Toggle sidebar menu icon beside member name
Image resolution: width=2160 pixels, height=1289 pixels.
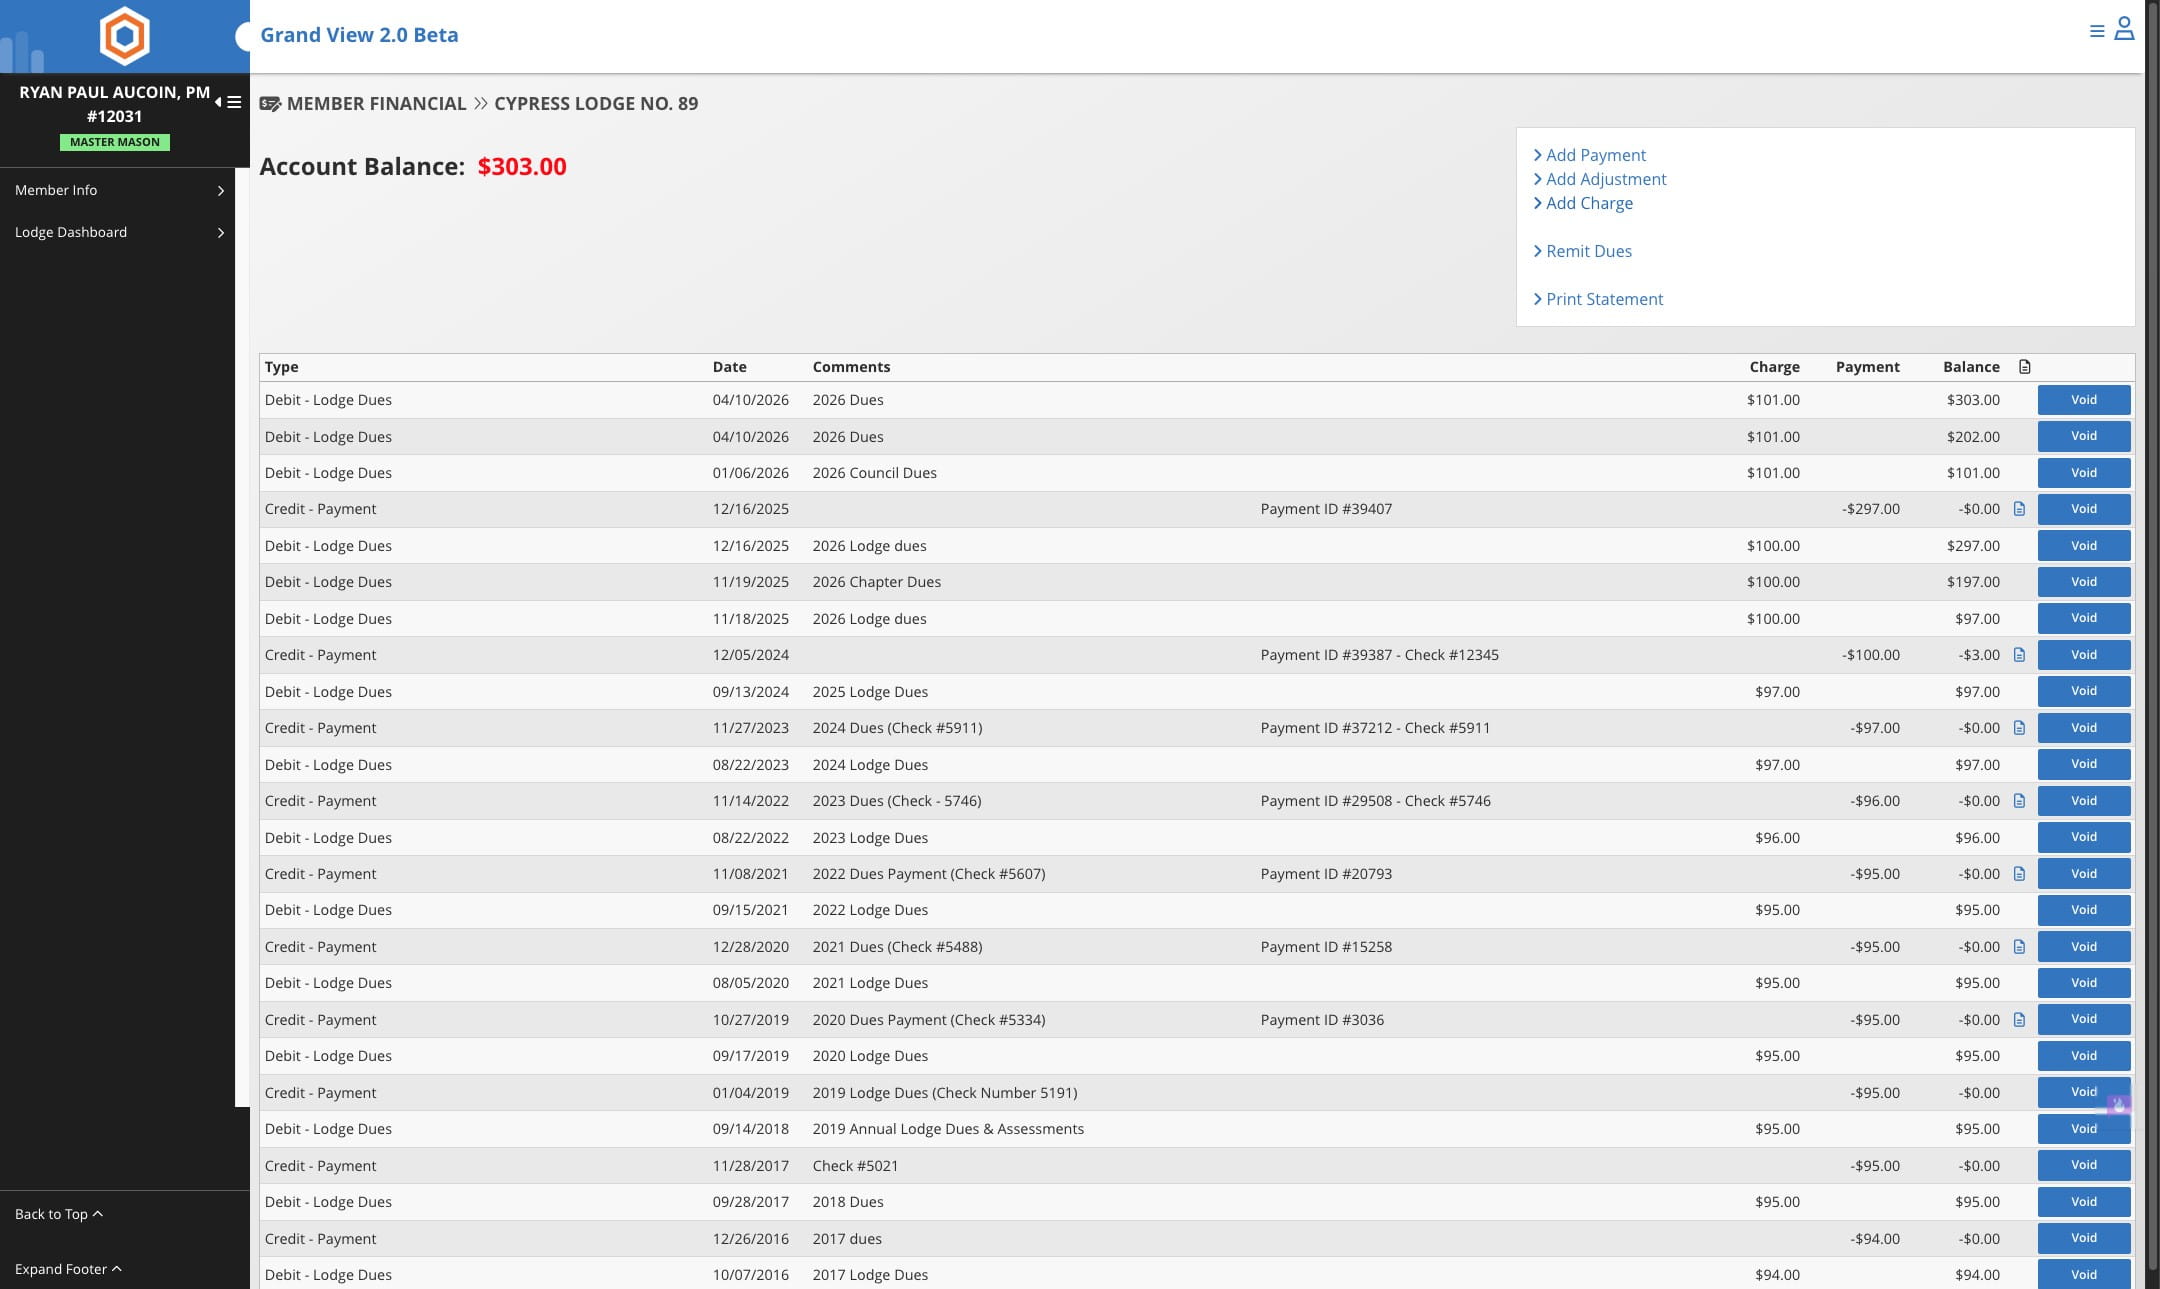pos(229,102)
